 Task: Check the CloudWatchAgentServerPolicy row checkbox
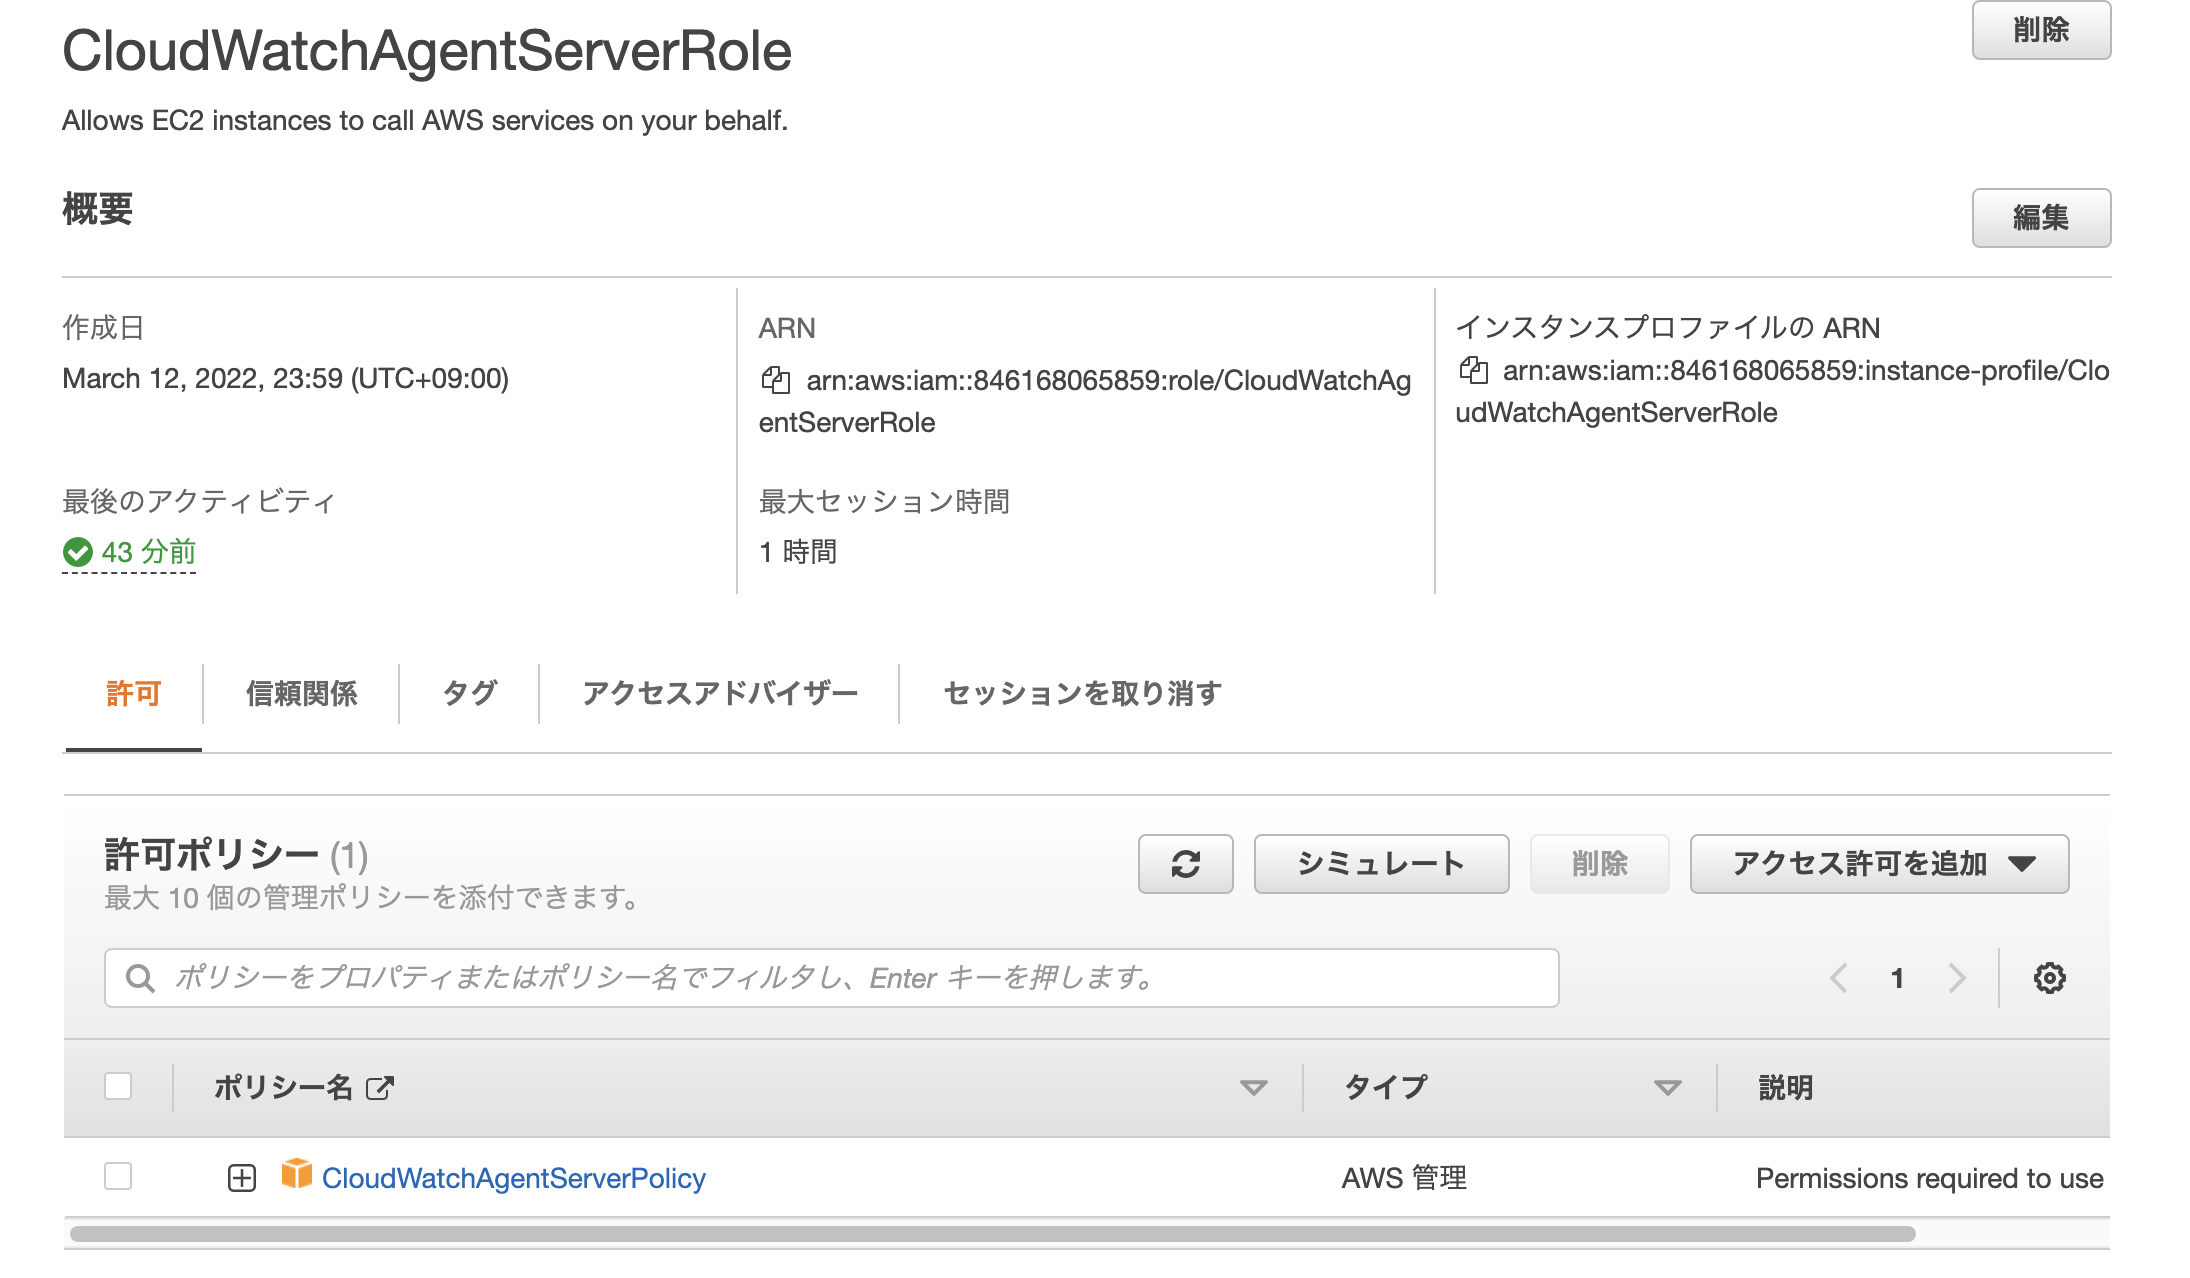pos(119,1177)
